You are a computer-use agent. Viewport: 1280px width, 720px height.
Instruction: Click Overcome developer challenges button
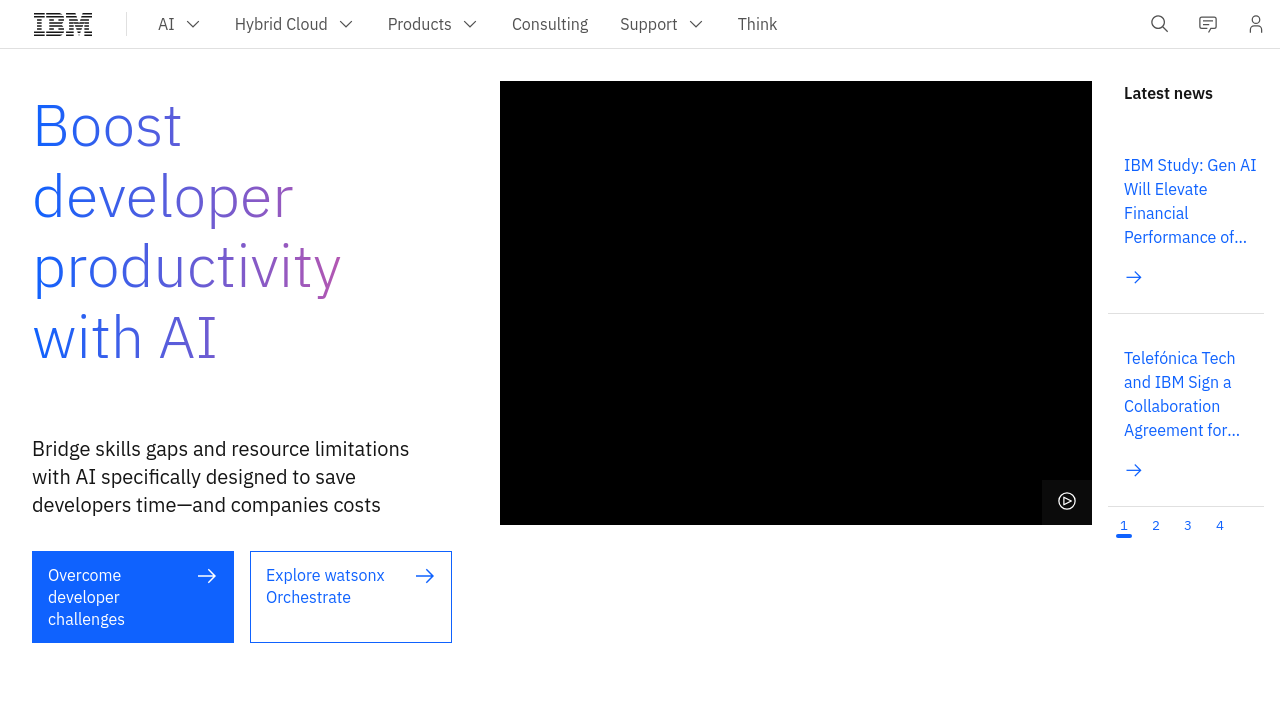point(133,597)
